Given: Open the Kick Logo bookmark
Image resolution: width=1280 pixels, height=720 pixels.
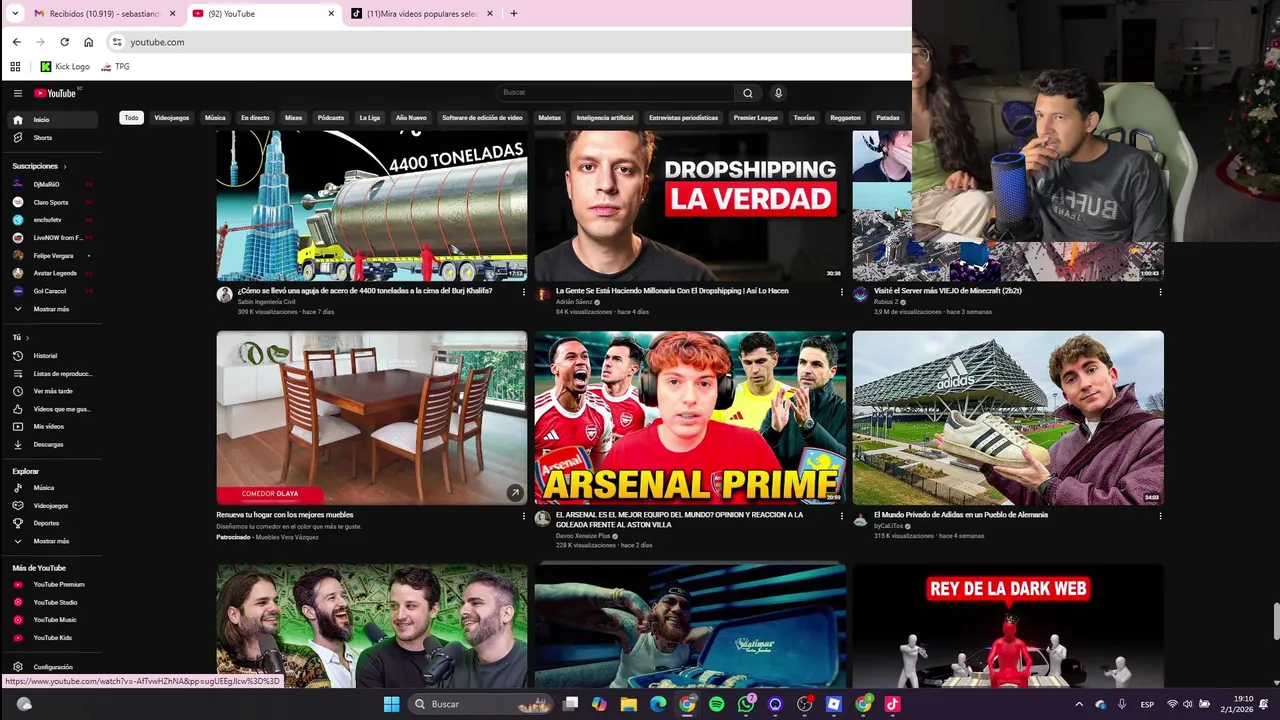Looking at the screenshot, I should tap(65, 67).
